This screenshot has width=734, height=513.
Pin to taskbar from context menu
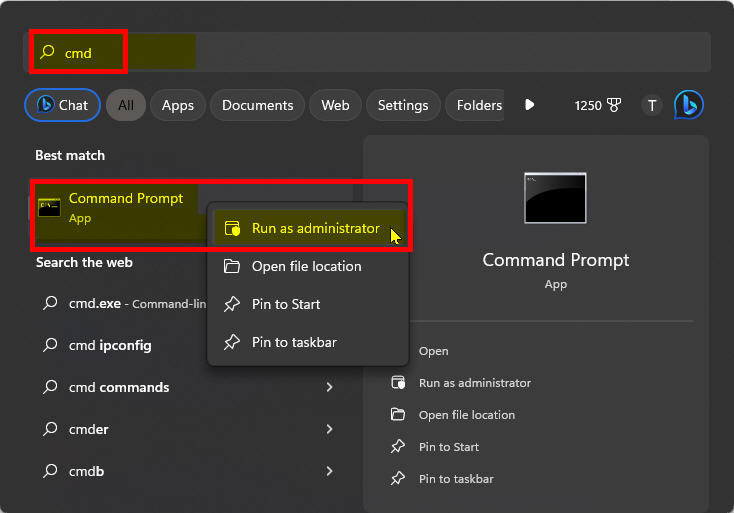pyautogui.click(x=294, y=342)
